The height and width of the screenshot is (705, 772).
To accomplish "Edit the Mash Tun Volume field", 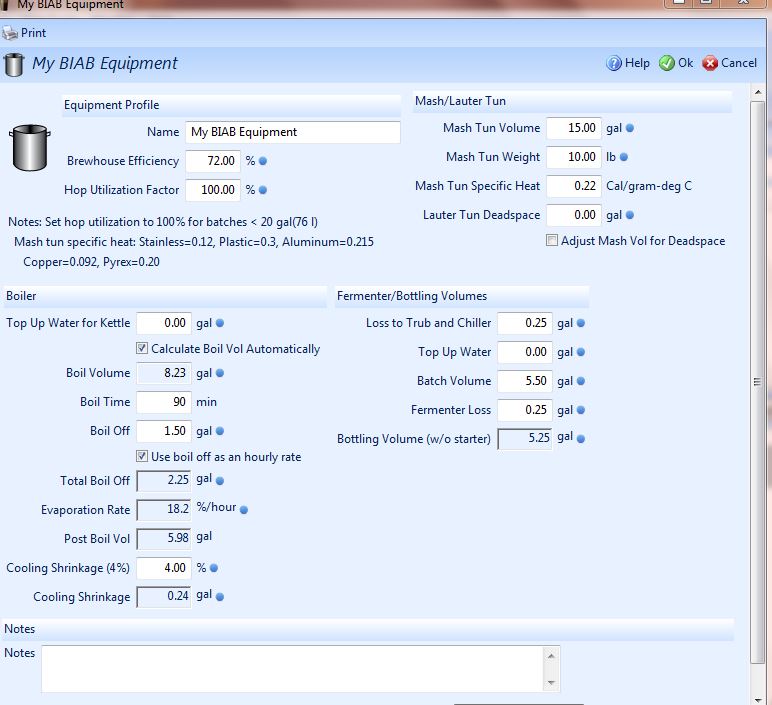I will 574,128.
